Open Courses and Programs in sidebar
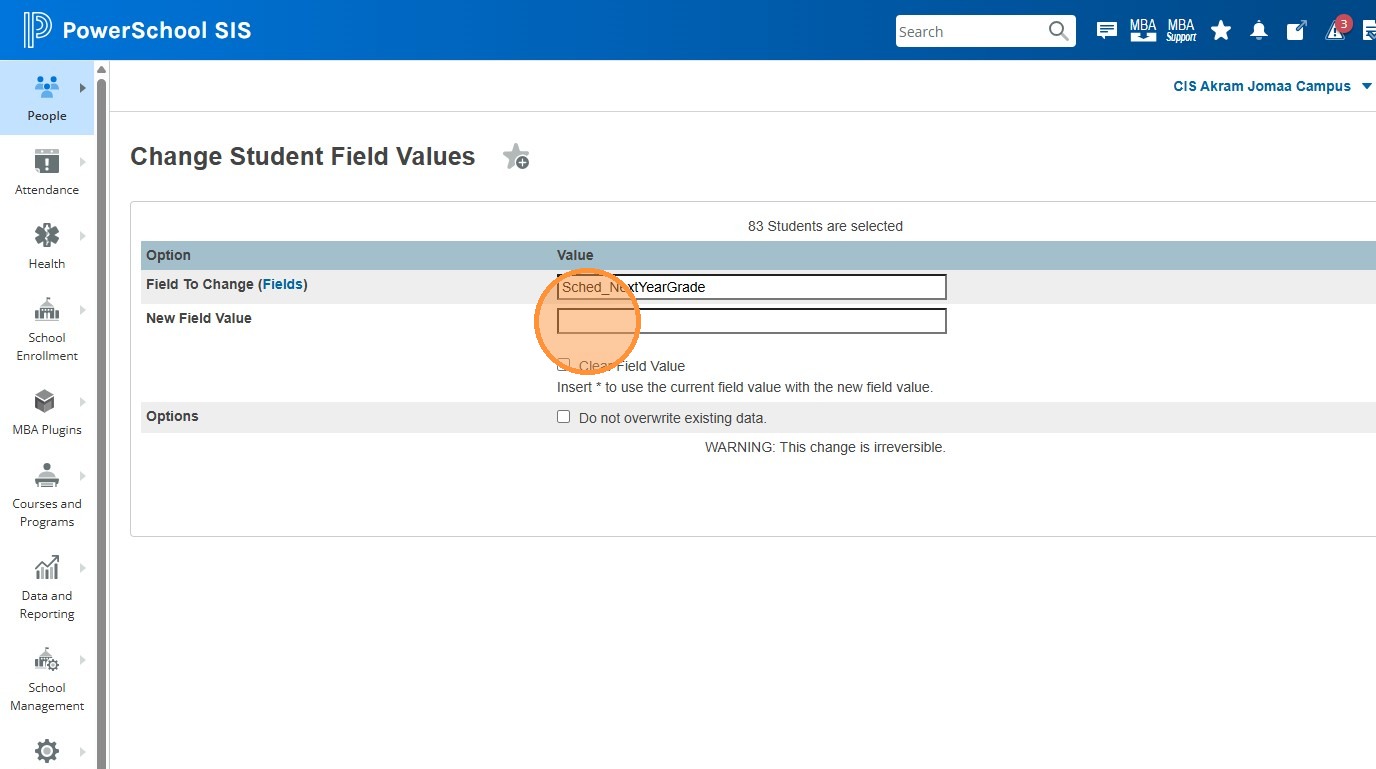Viewport: 1376px width, 769px height. point(47,495)
